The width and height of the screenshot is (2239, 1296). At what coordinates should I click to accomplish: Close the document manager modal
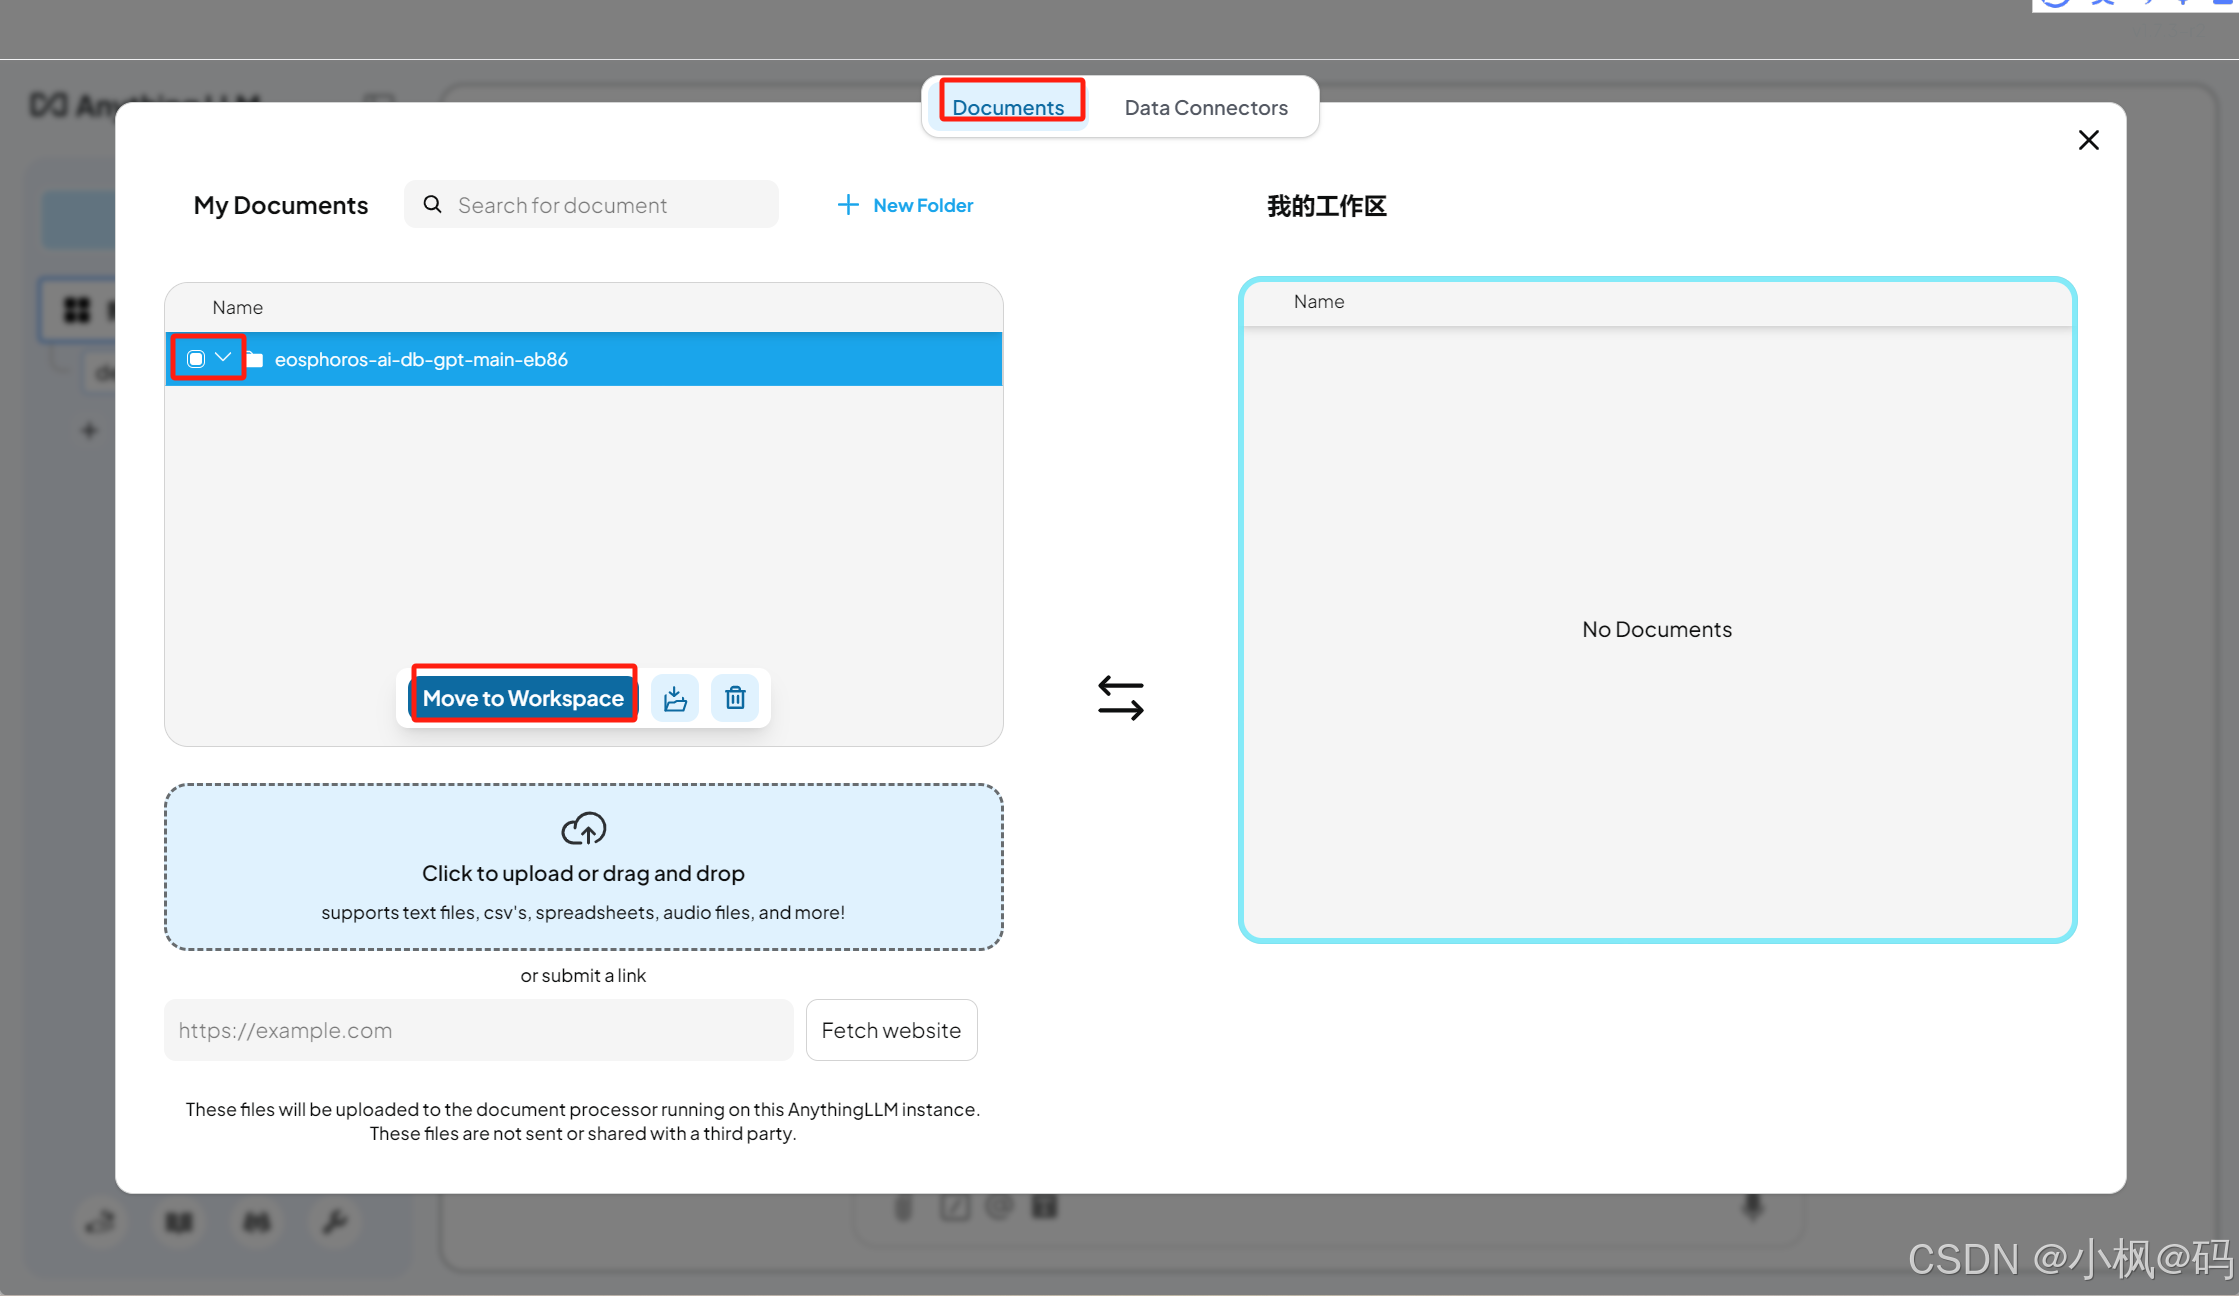(2088, 140)
